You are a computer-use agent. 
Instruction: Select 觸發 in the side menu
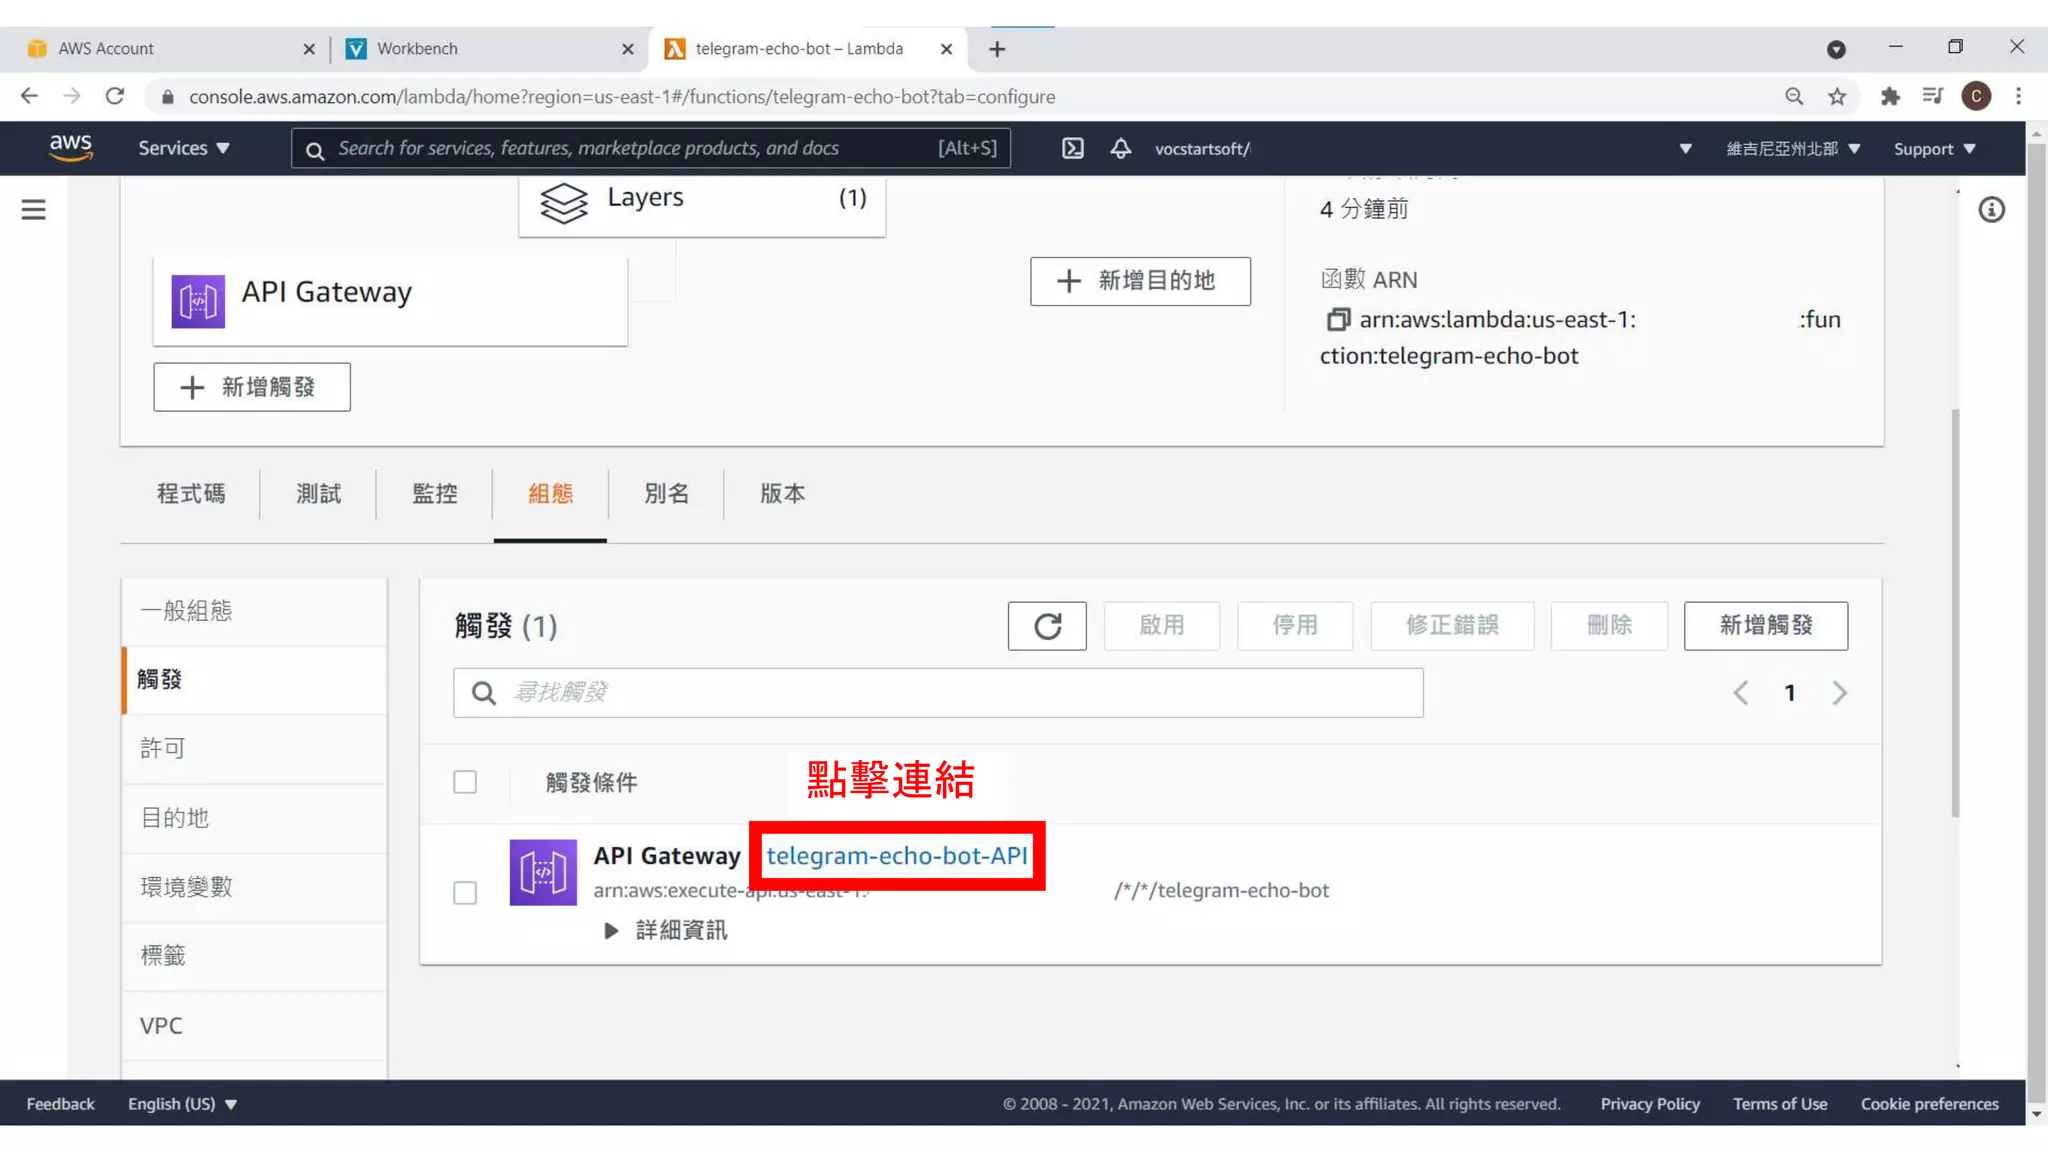tap(254, 680)
